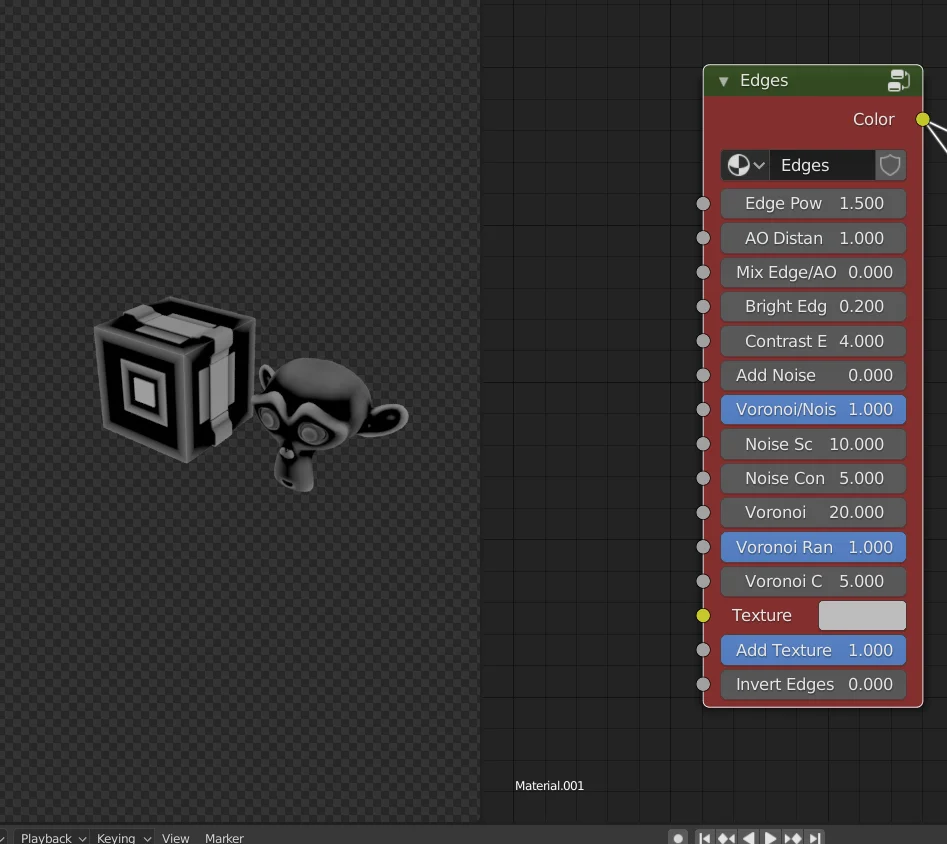The height and width of the screenshot is (844, 947).
Task: Open the Keying dropdown menu
Action: pyautogui.click(x=117, y=838)
